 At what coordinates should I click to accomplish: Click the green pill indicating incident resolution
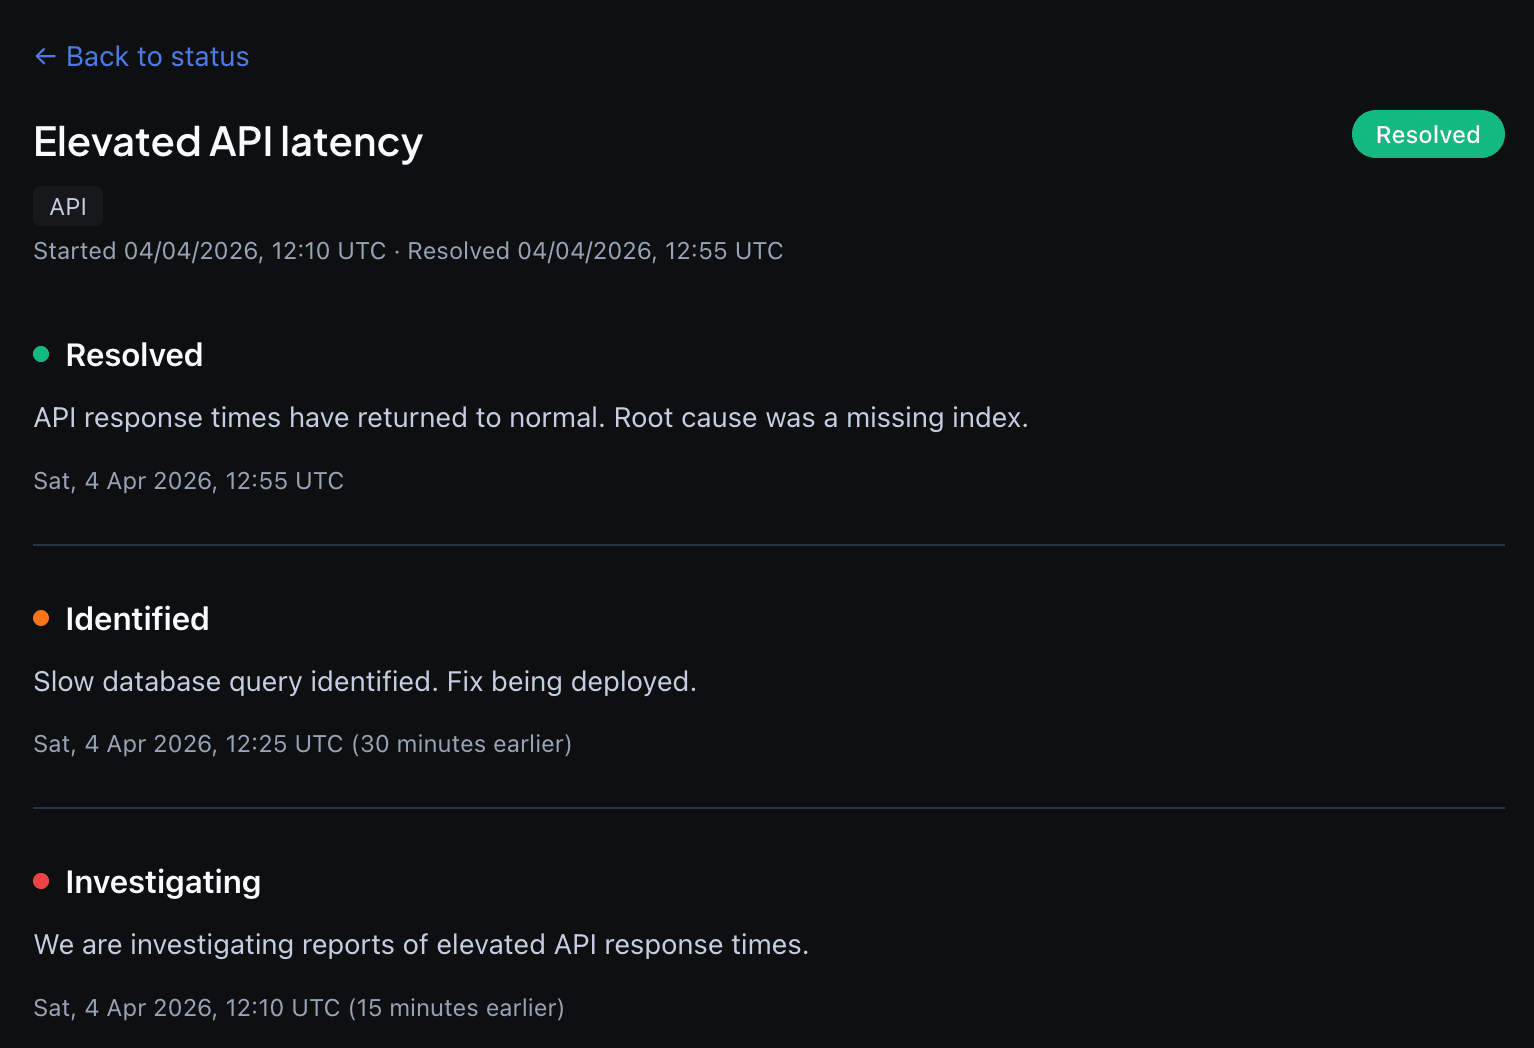point(1427,133)
